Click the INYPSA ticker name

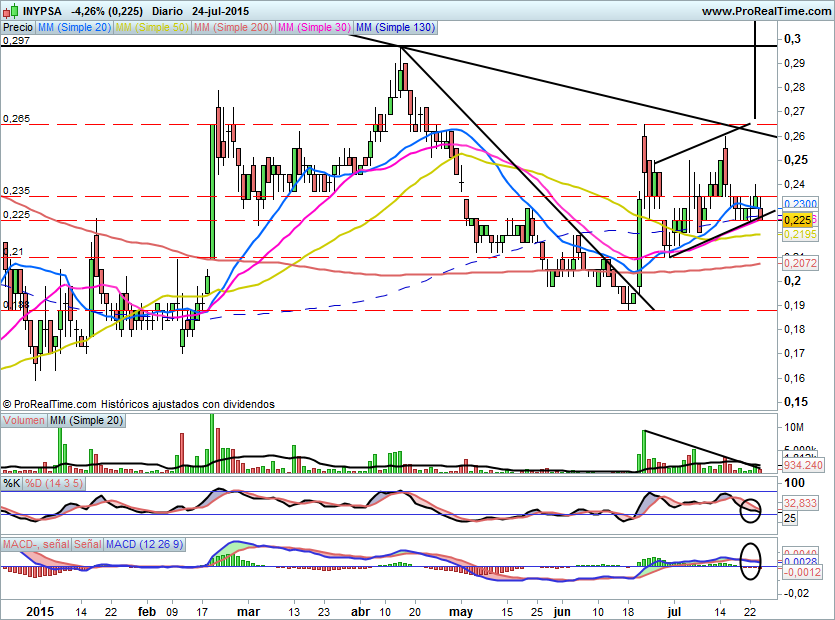click(x=42, y=11)
